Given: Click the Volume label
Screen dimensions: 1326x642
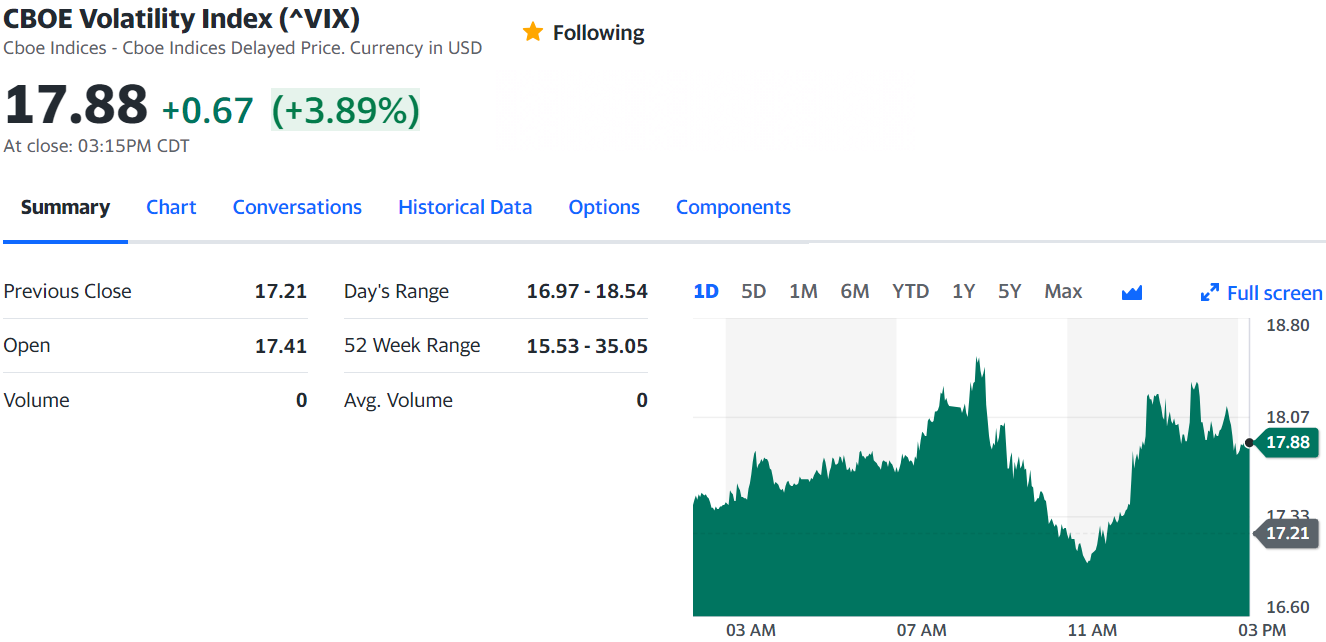Looking at the screenshot, I should (x=36, y=400).
